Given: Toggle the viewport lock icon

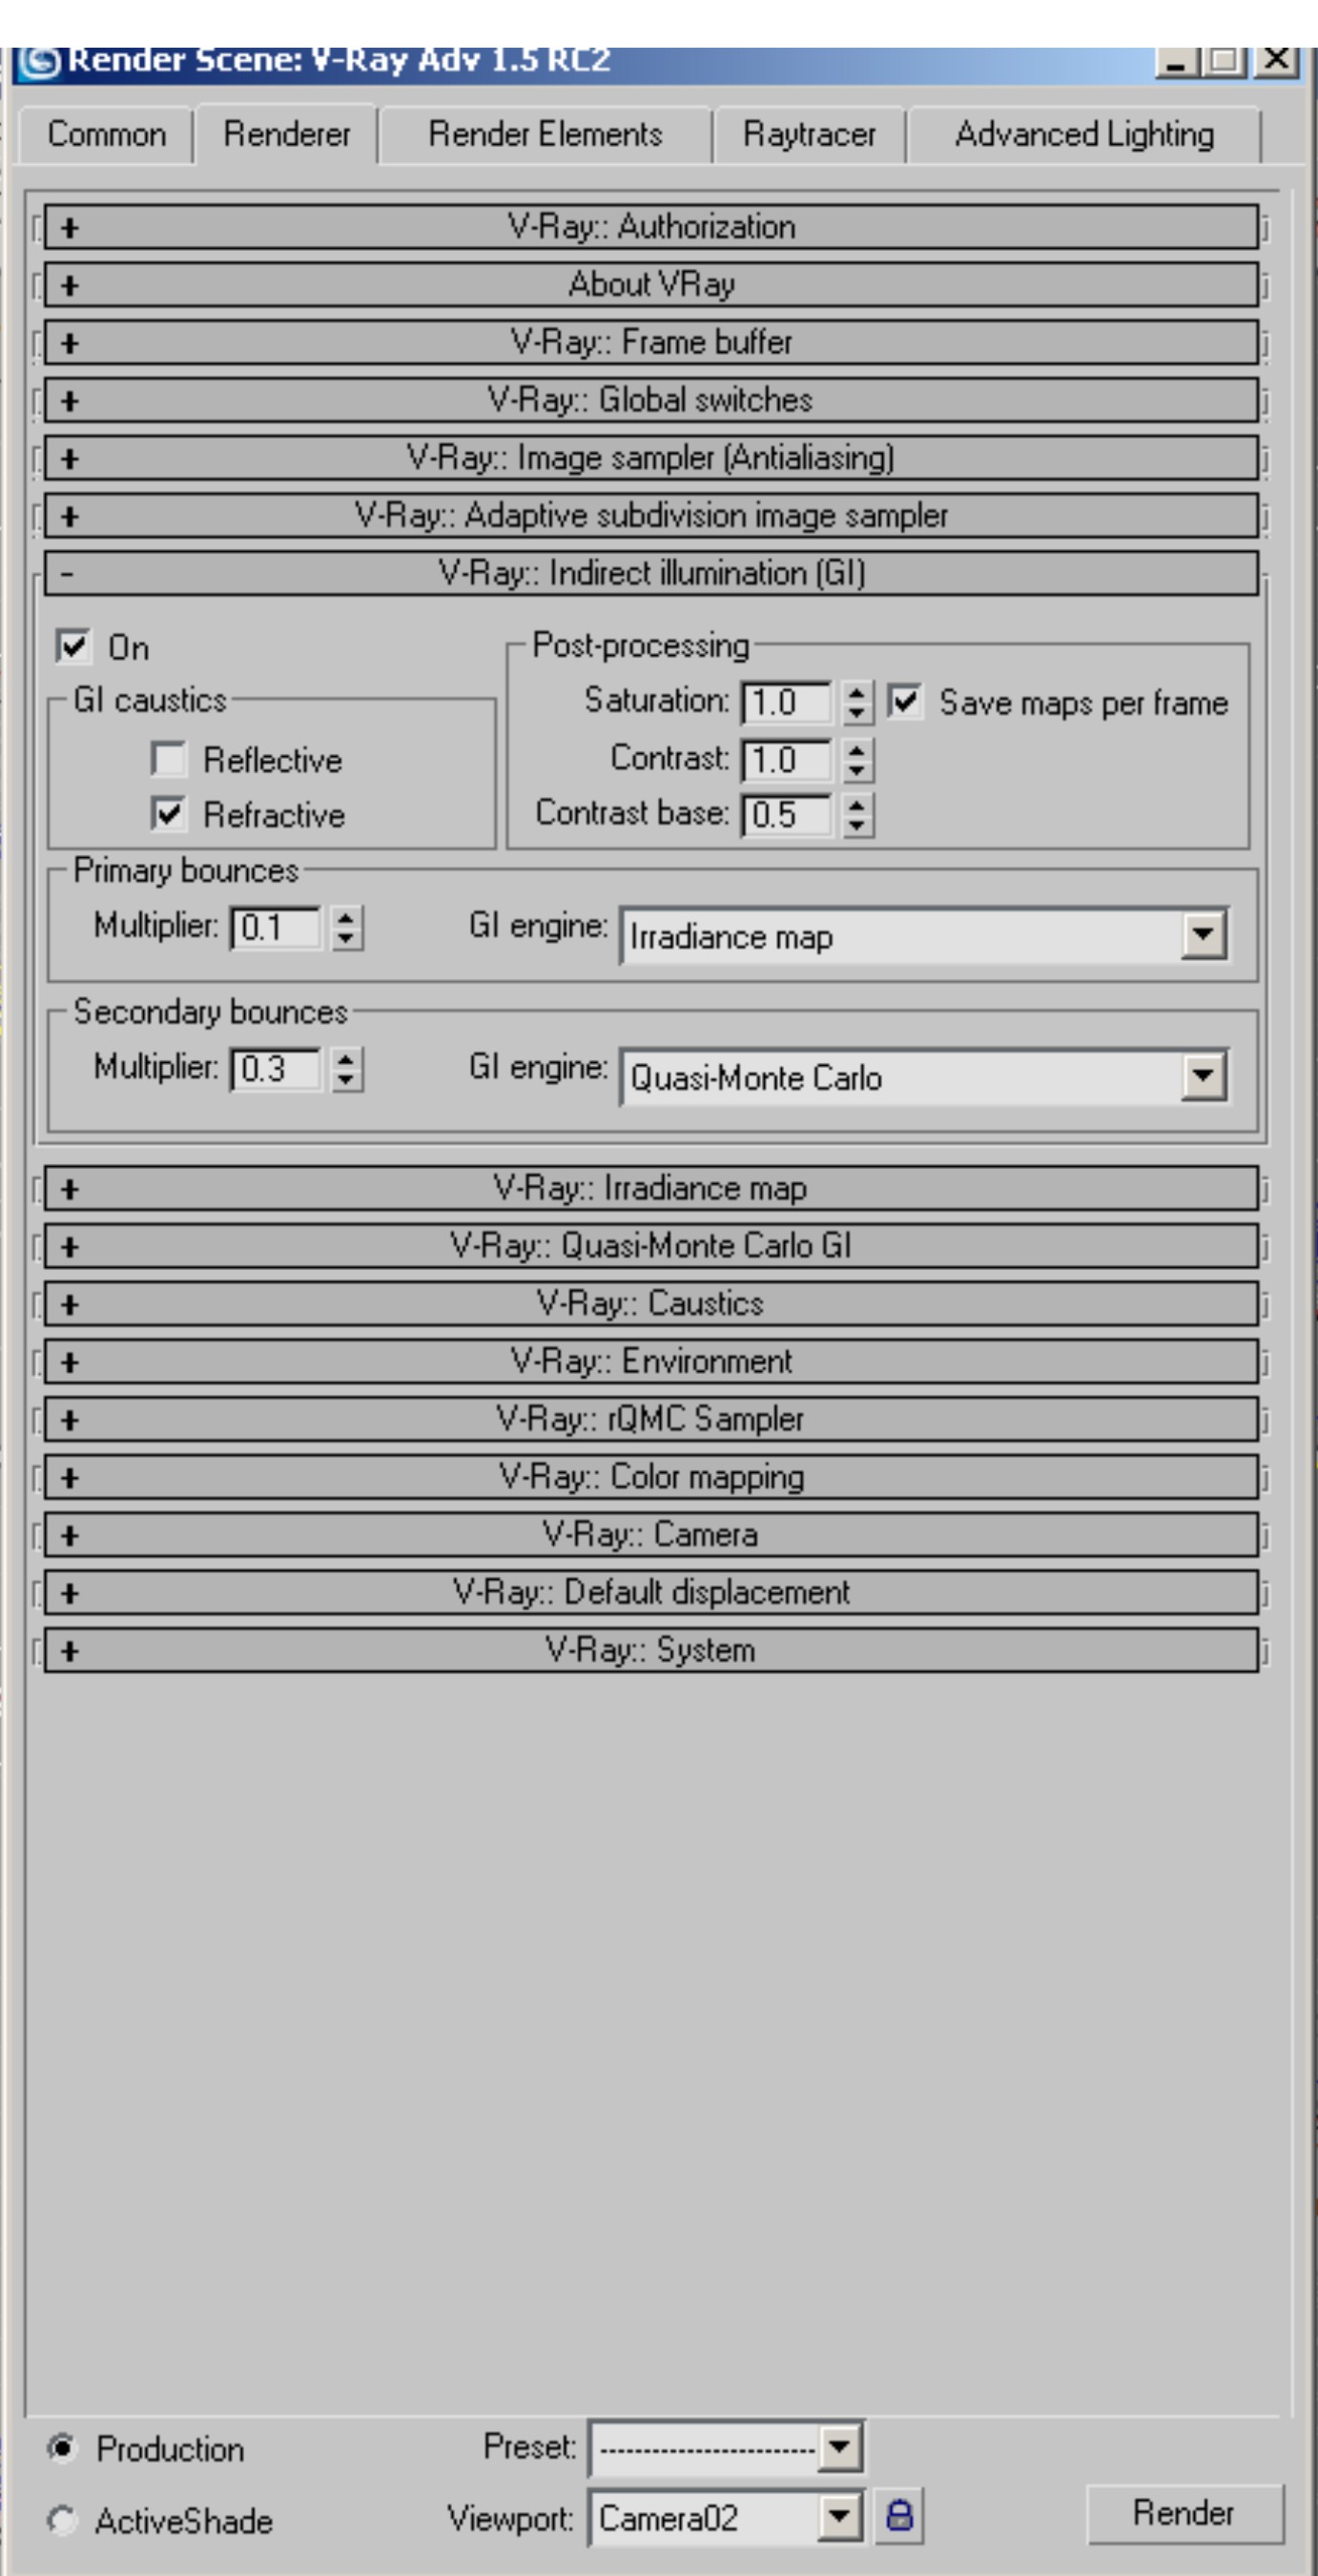Looking at the screenshot, I should tap(899, 2516).
